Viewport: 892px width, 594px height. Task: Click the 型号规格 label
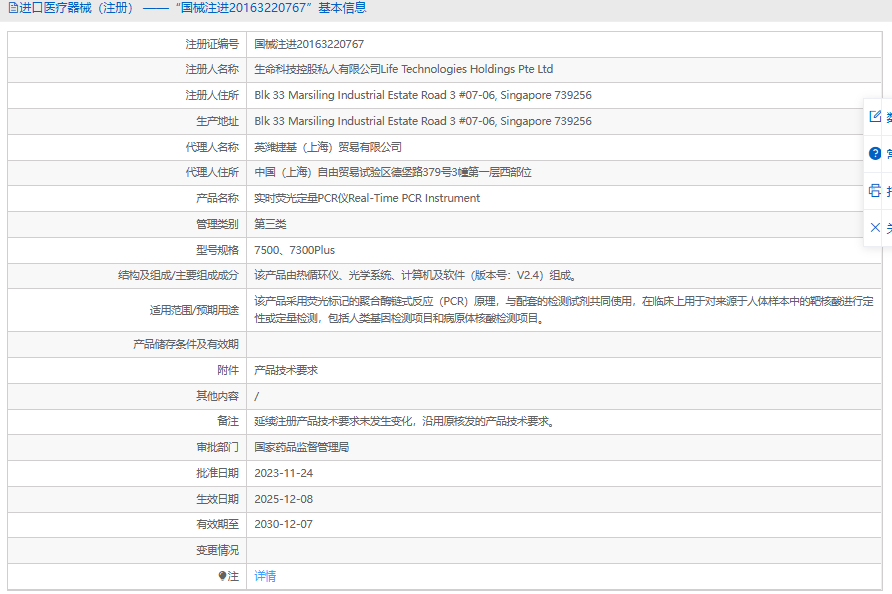tap(217, 250)
